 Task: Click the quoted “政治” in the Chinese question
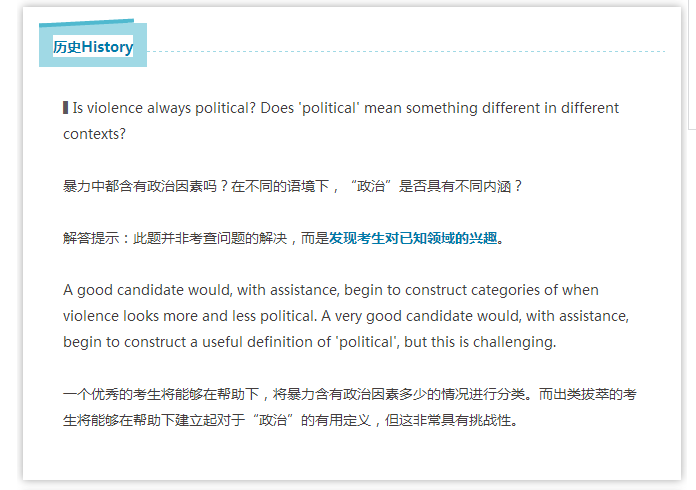(371, 186)
